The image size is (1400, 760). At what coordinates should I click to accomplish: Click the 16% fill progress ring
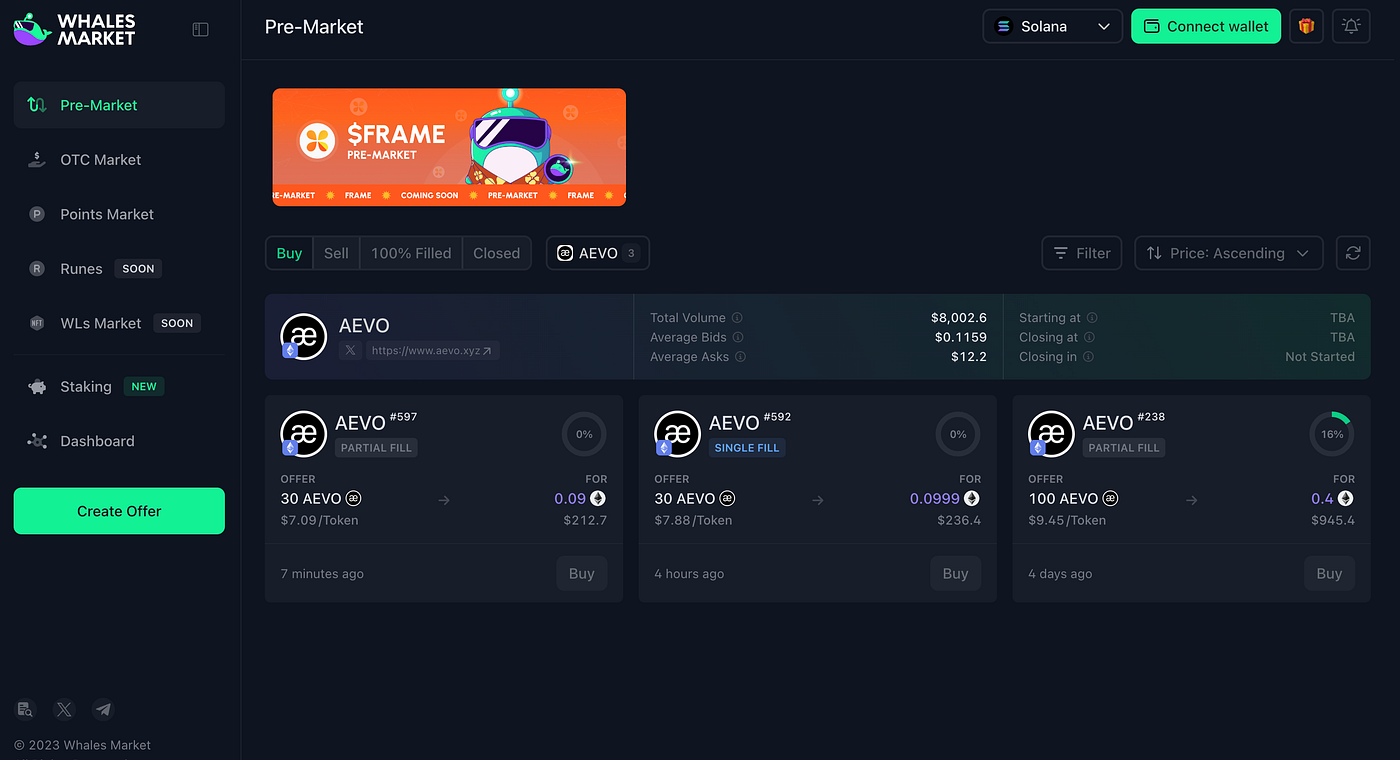click(1332, 434)
